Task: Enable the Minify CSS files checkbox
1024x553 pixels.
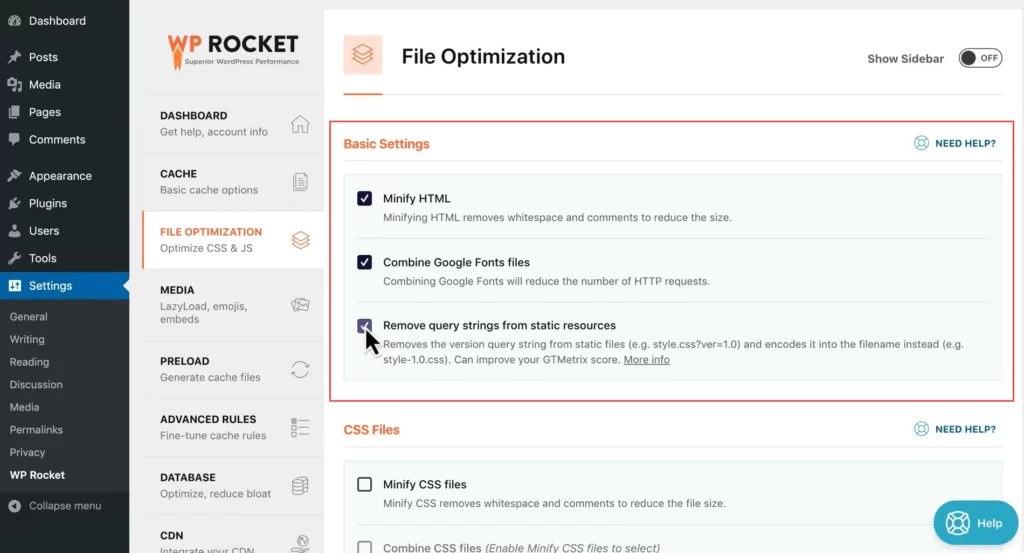Action: (x=365, y=485)
